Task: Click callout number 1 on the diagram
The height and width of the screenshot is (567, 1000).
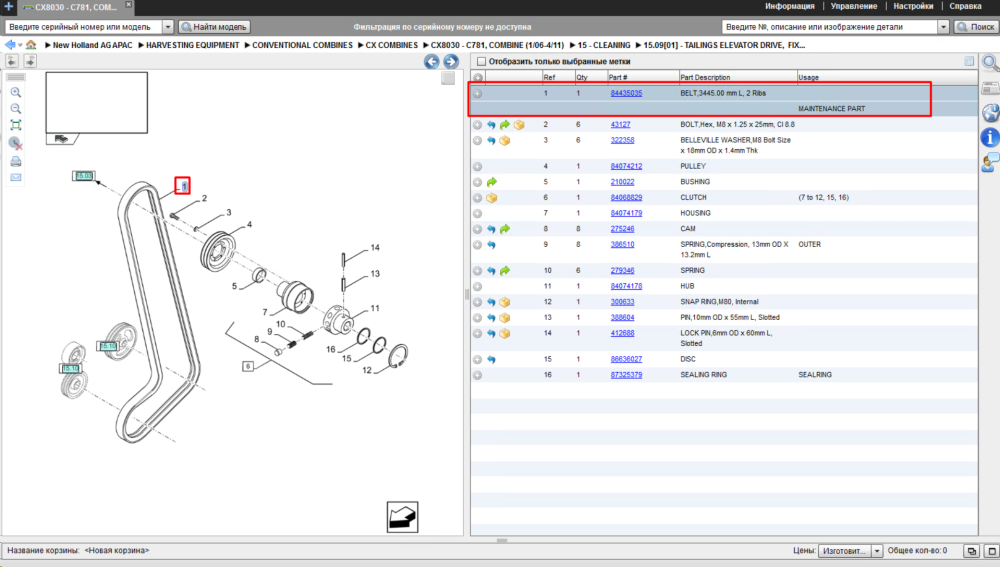Action: (183, 186)
